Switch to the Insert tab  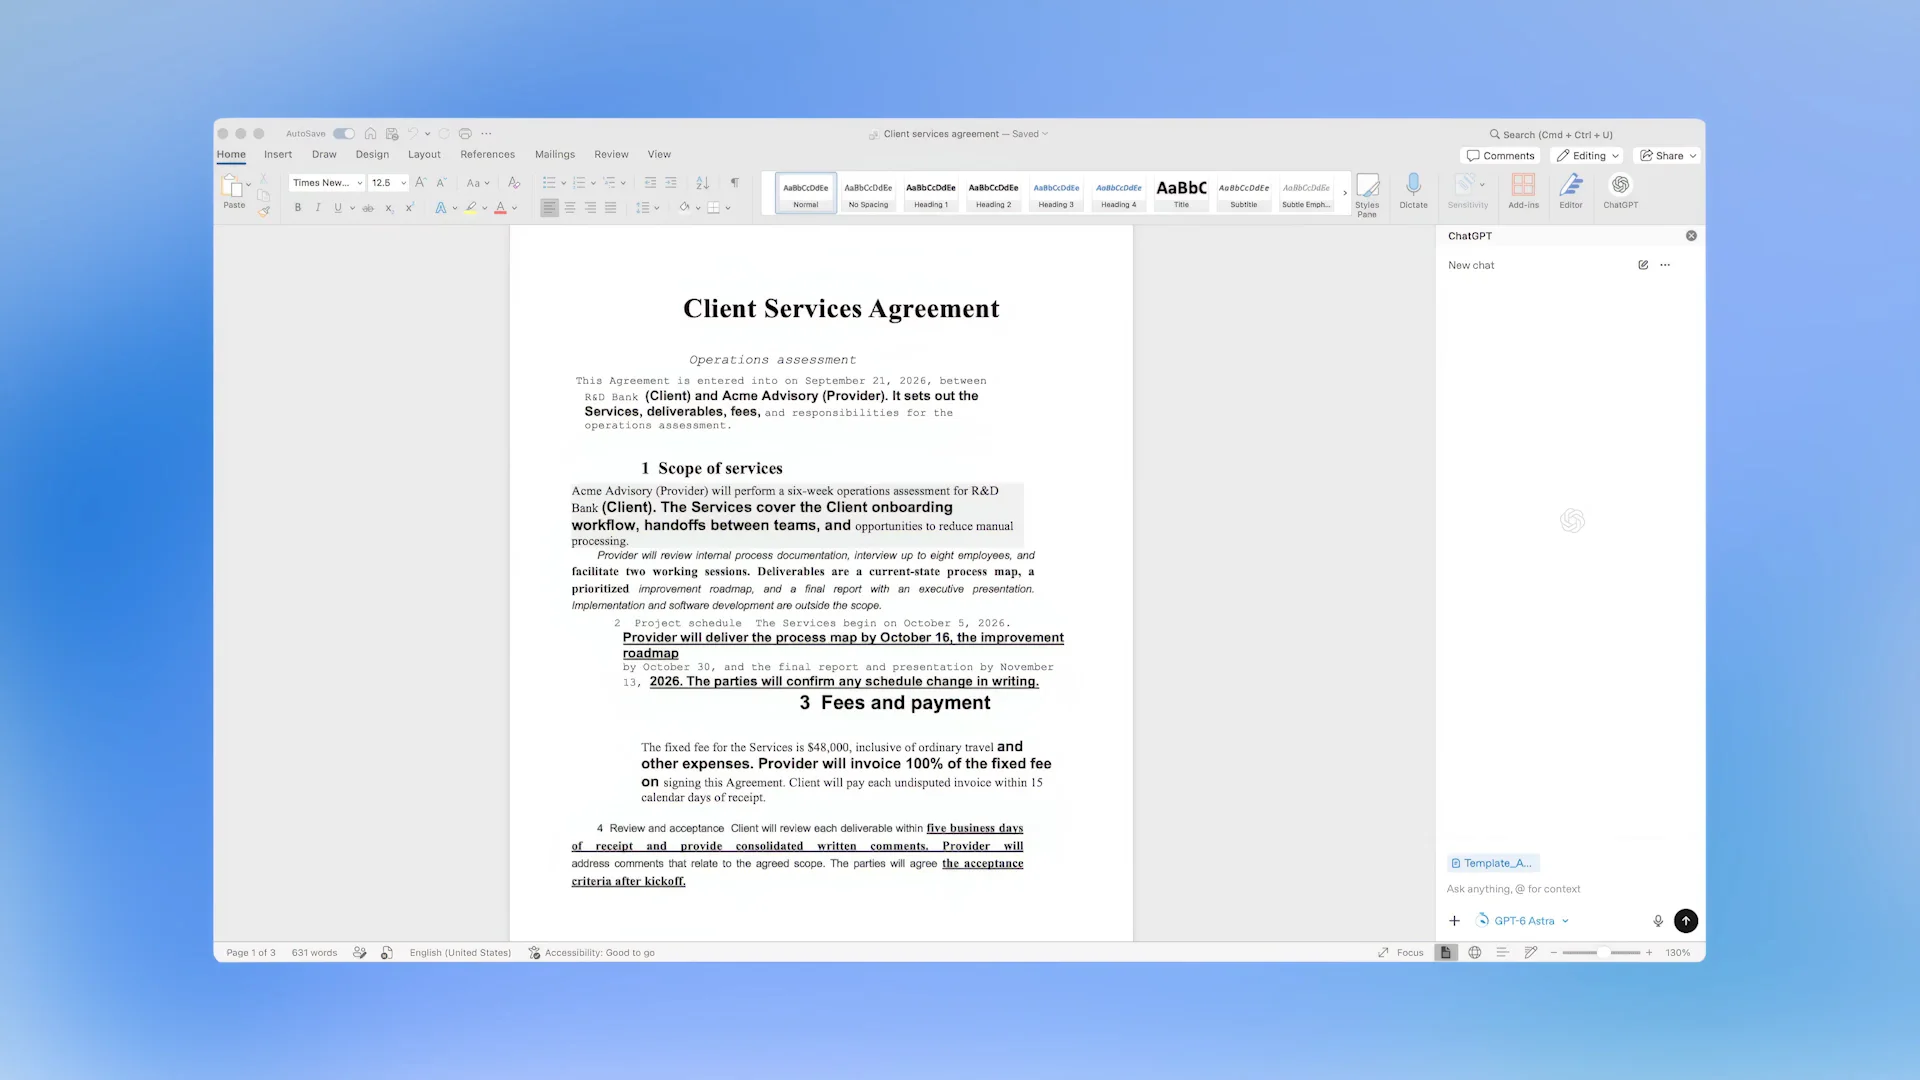coord(278,155)
